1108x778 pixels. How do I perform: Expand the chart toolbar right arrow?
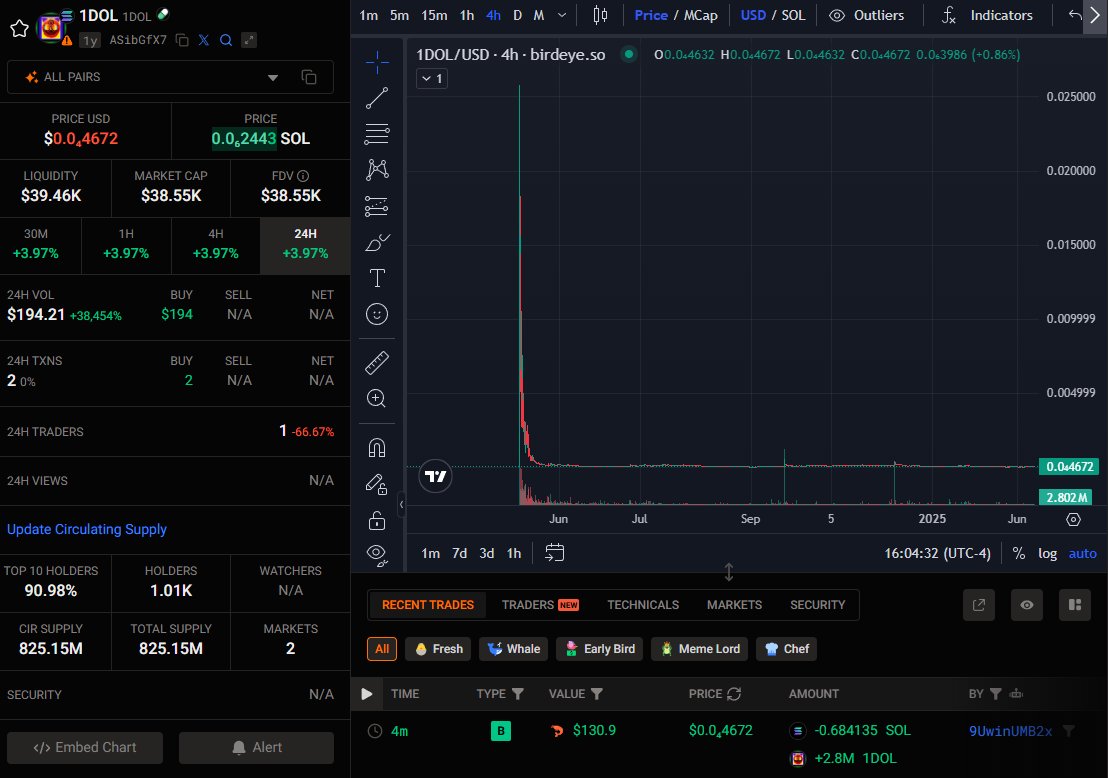(x=1095, y=15)
